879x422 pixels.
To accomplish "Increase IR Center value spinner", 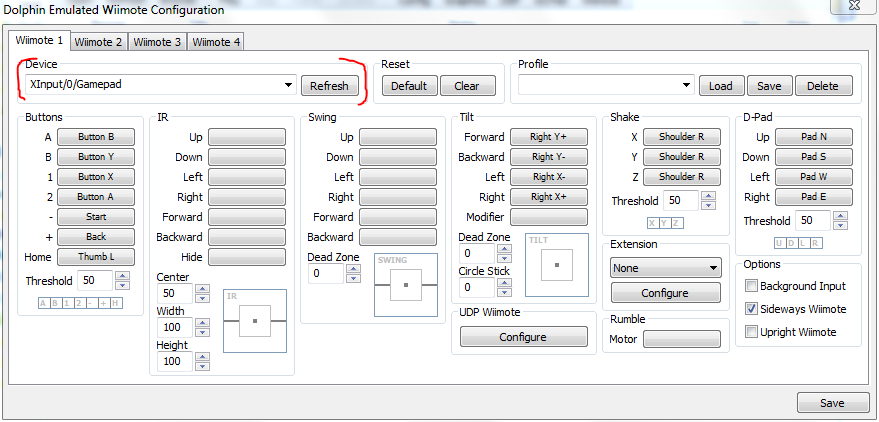I will click(x=202, y=289).
